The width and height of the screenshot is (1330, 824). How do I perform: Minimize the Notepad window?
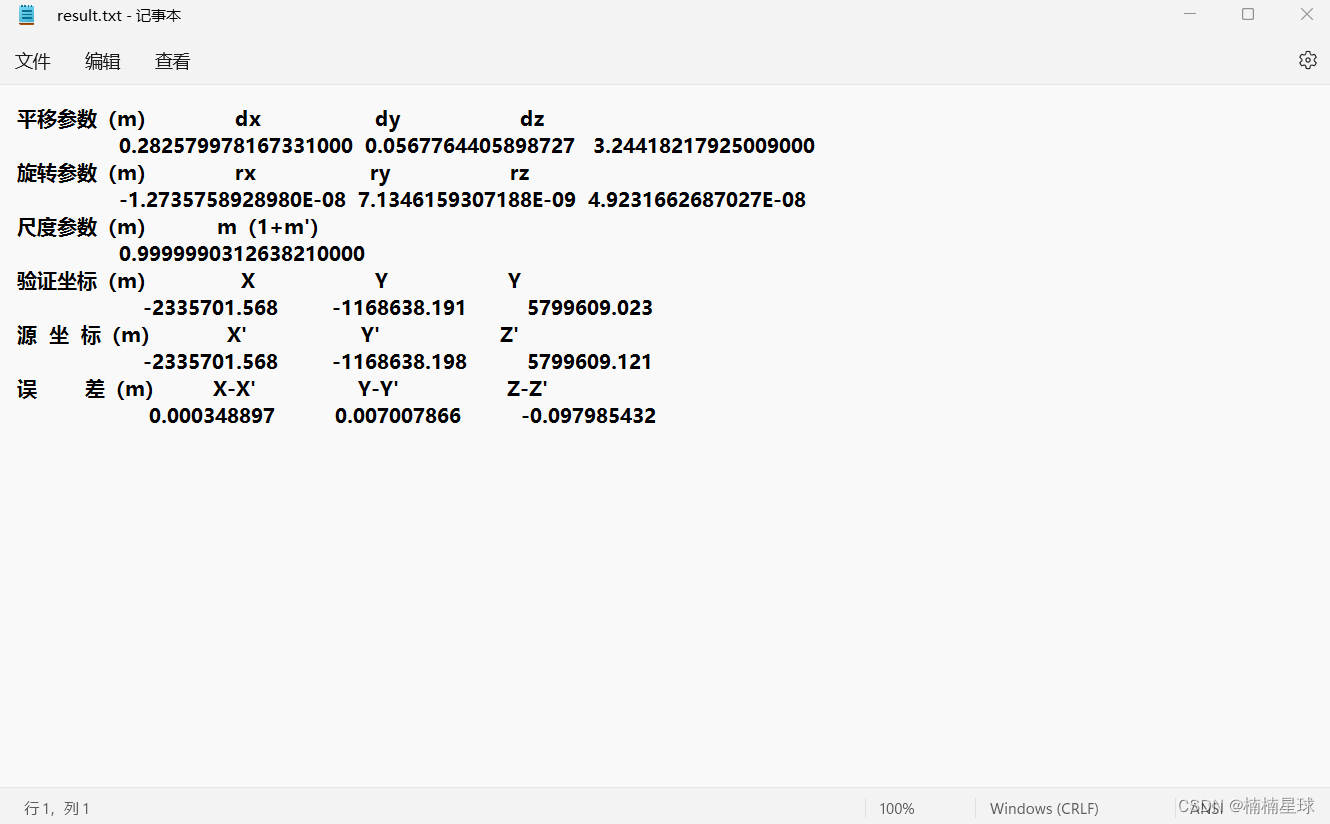pos(1190,14)
